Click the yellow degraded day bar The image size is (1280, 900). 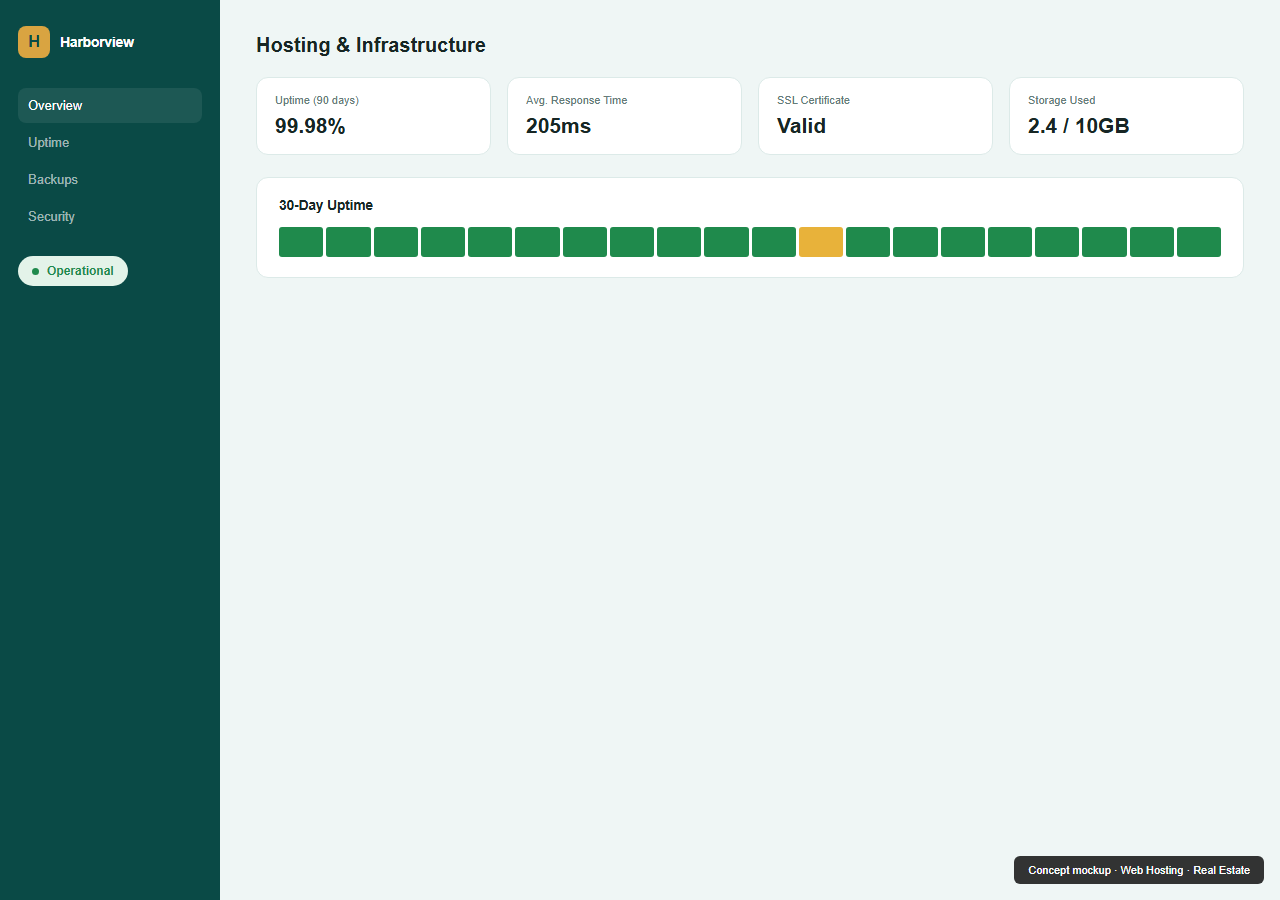click(x=821, y=242)
